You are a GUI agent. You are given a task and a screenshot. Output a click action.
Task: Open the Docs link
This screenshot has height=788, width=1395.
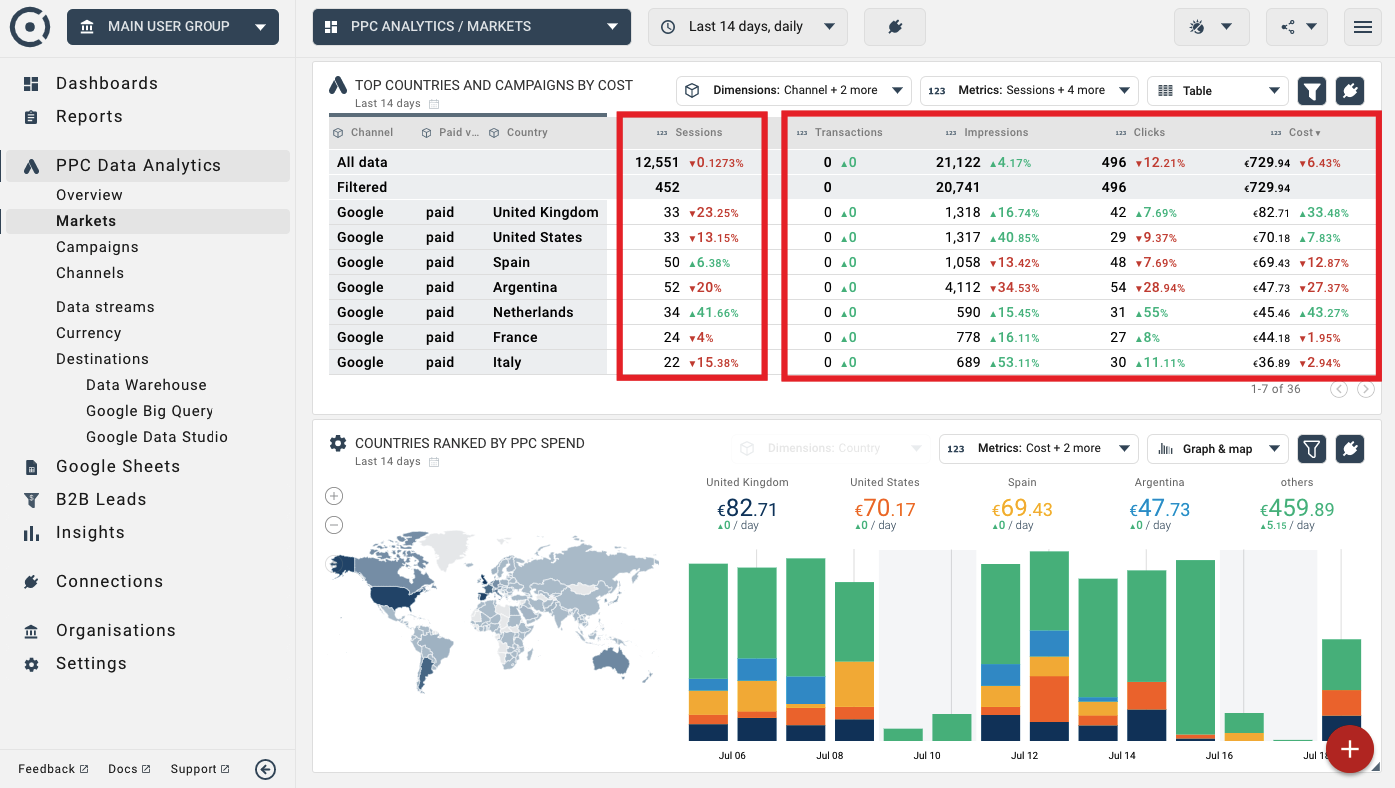tap(129, 769)
